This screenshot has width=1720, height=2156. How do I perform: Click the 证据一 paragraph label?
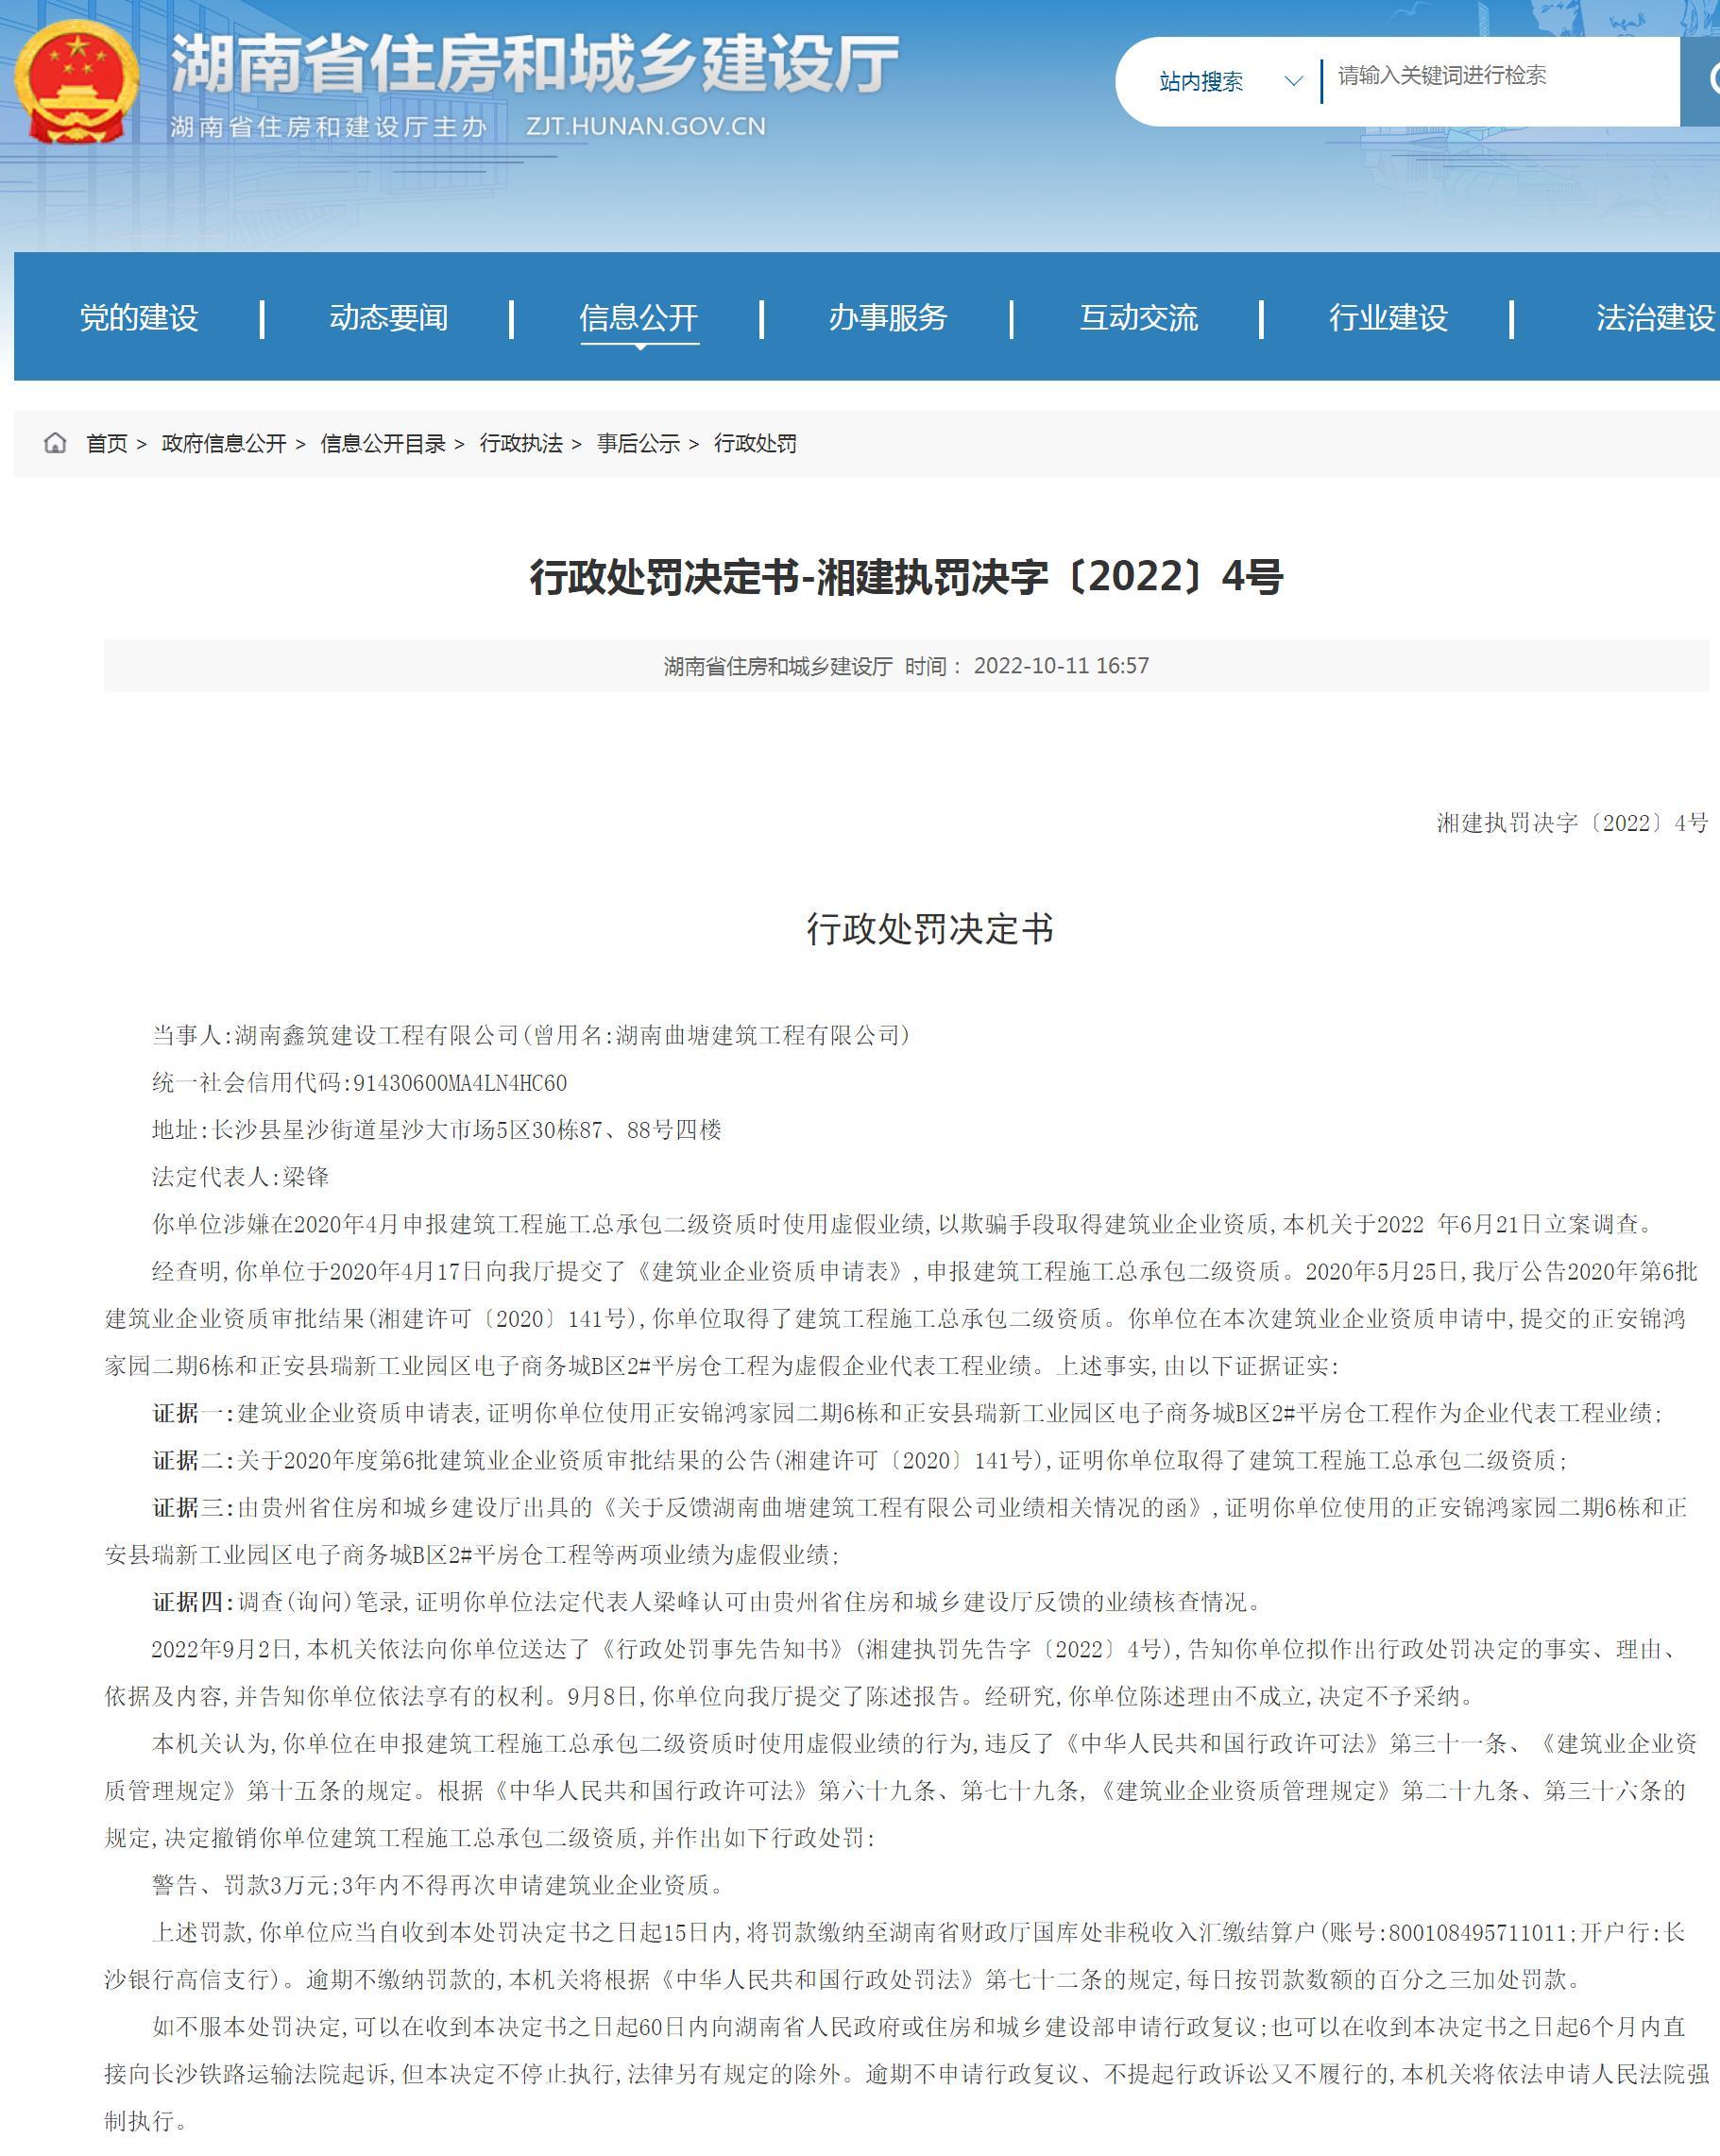point(192,1413)
